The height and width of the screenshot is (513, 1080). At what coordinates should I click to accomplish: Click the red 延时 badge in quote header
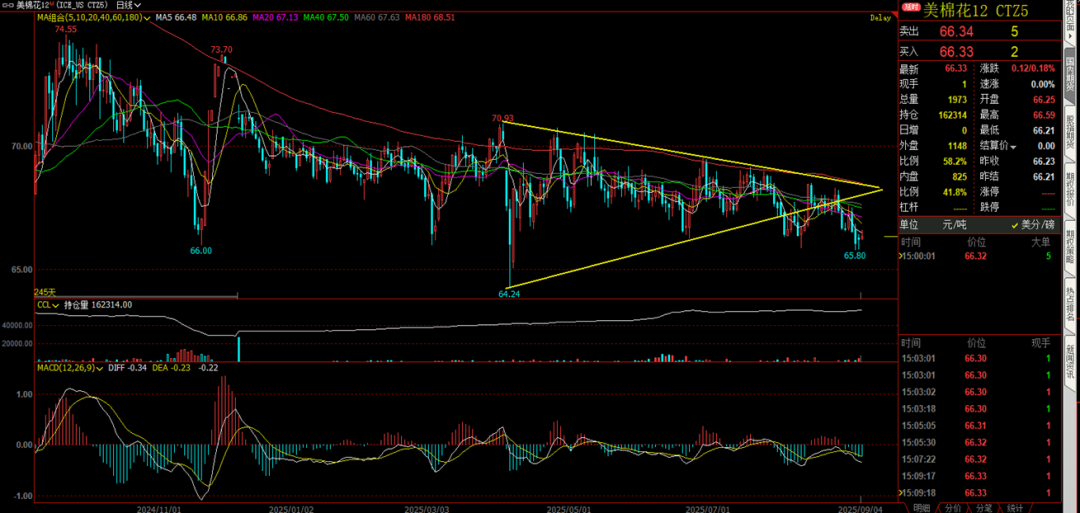pos(911,7)
